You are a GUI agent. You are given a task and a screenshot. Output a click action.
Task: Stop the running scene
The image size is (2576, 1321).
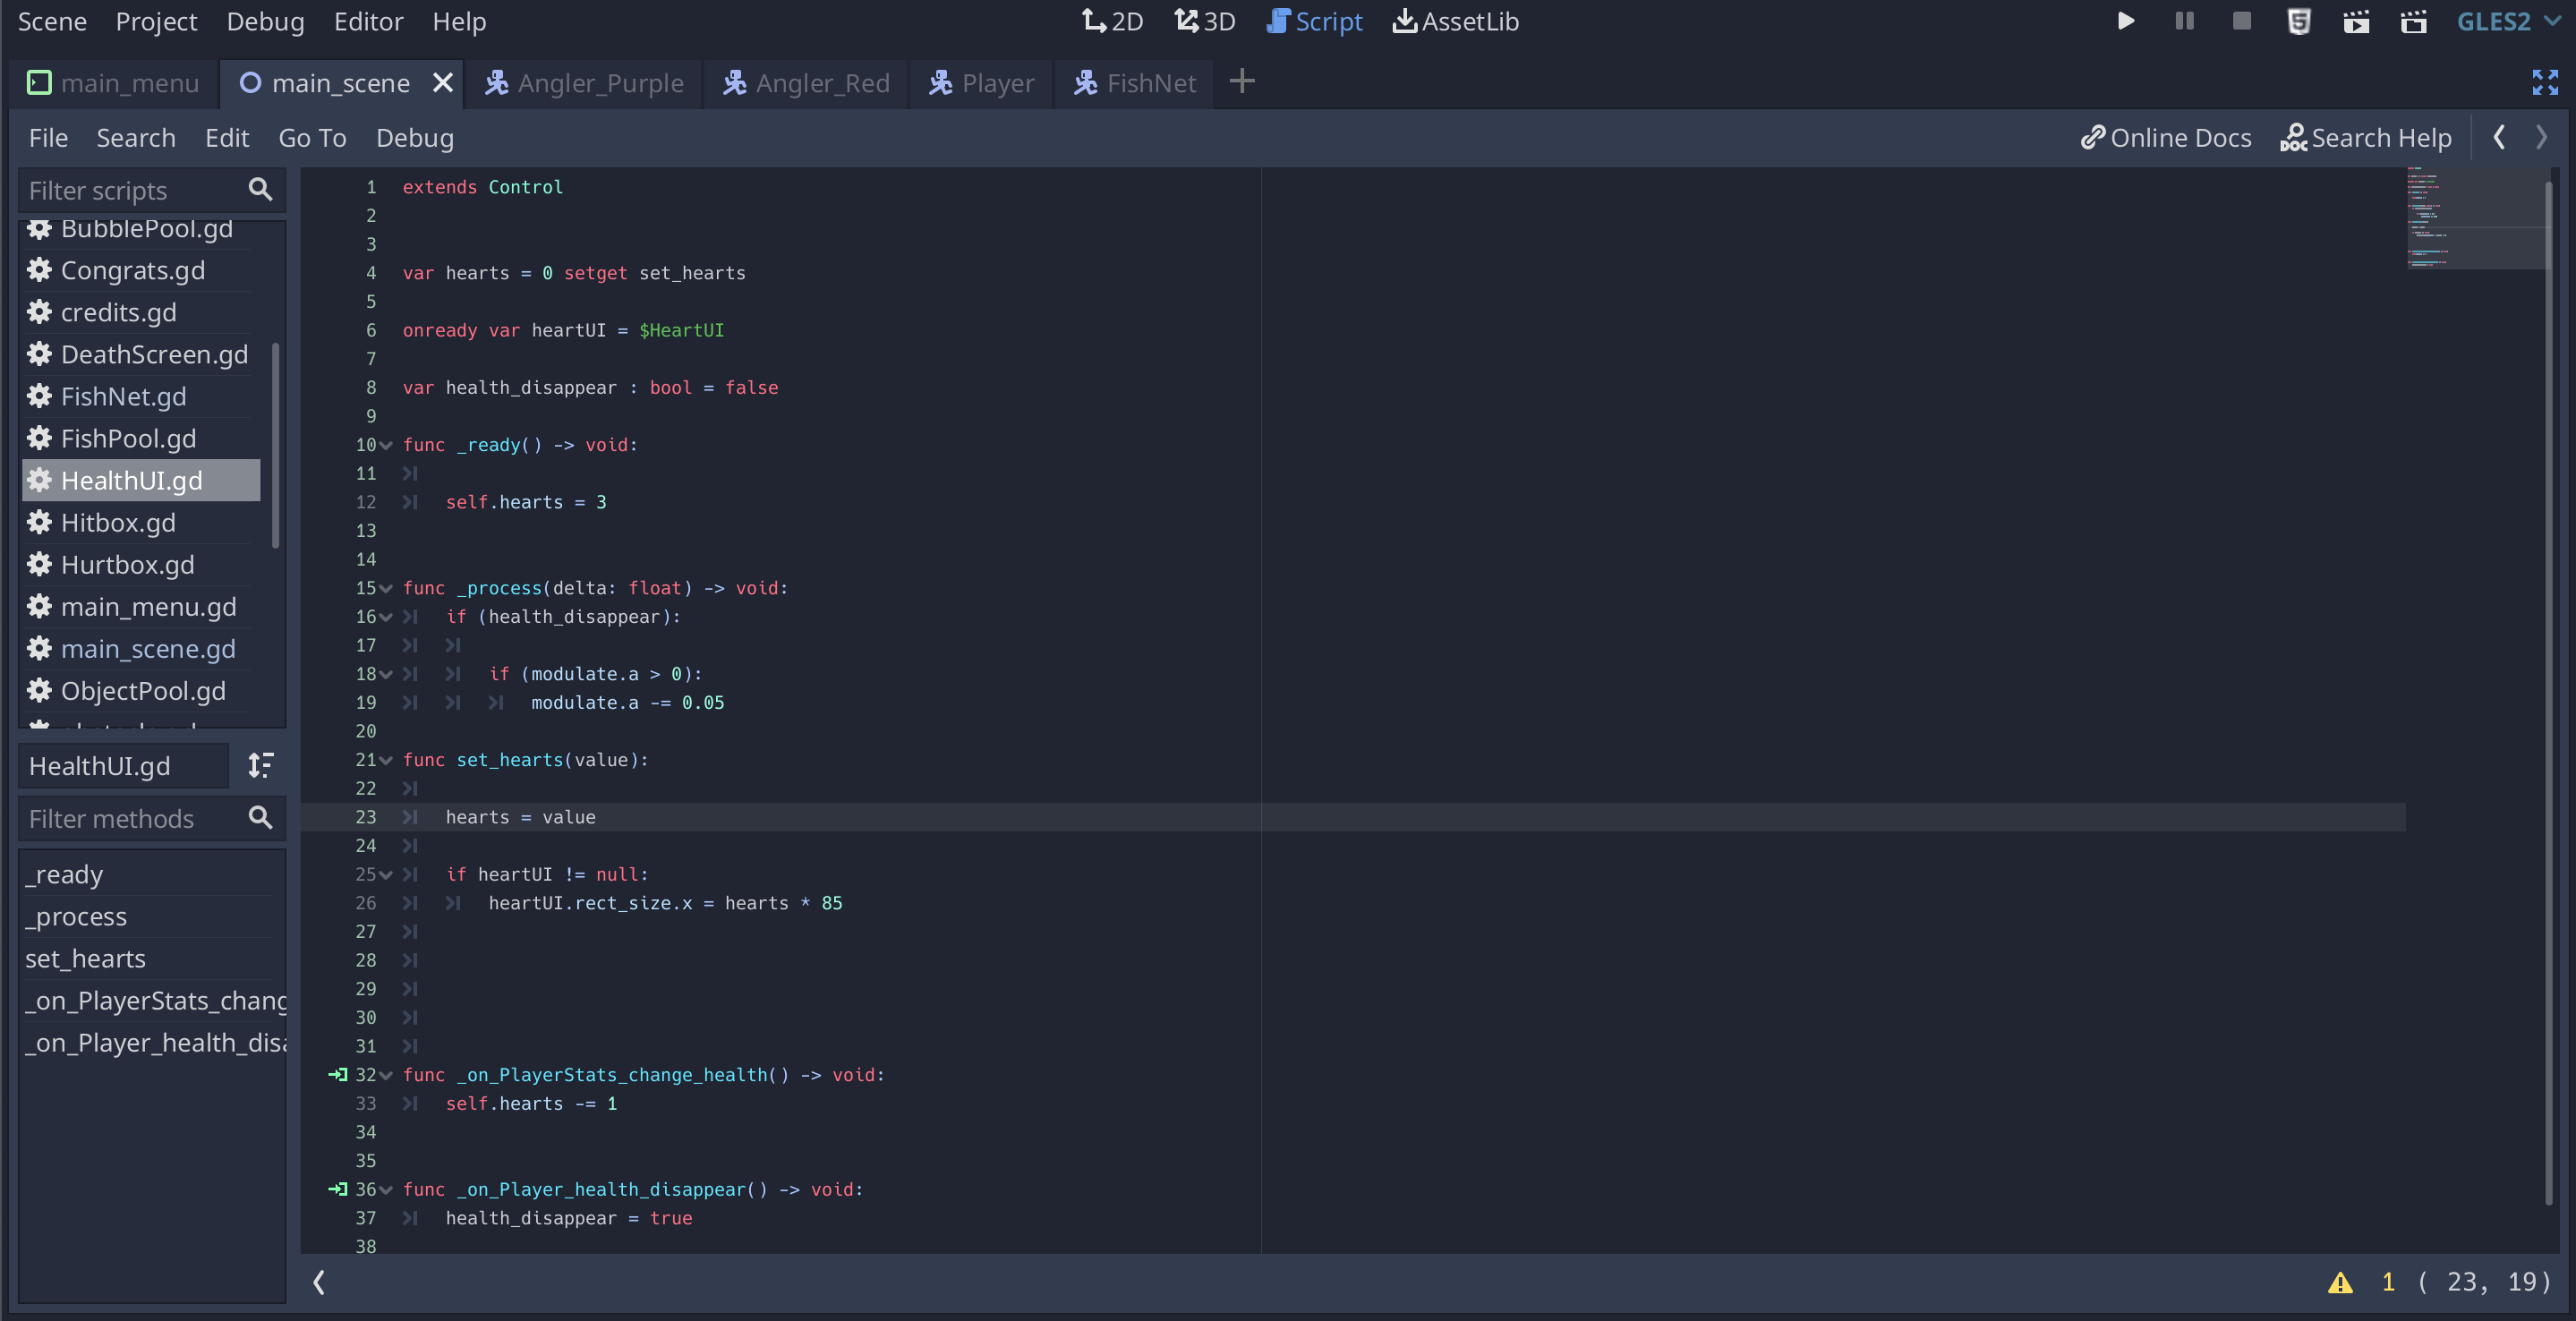2241,21
